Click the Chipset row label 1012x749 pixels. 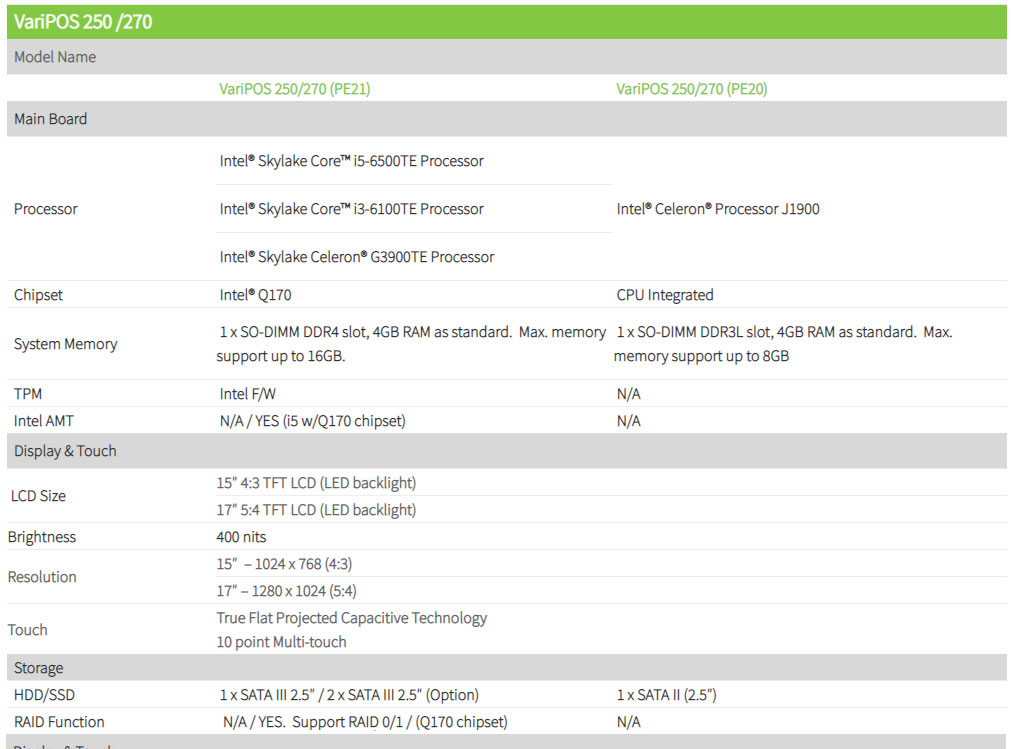pyautogui.click(x=38, y=295)
